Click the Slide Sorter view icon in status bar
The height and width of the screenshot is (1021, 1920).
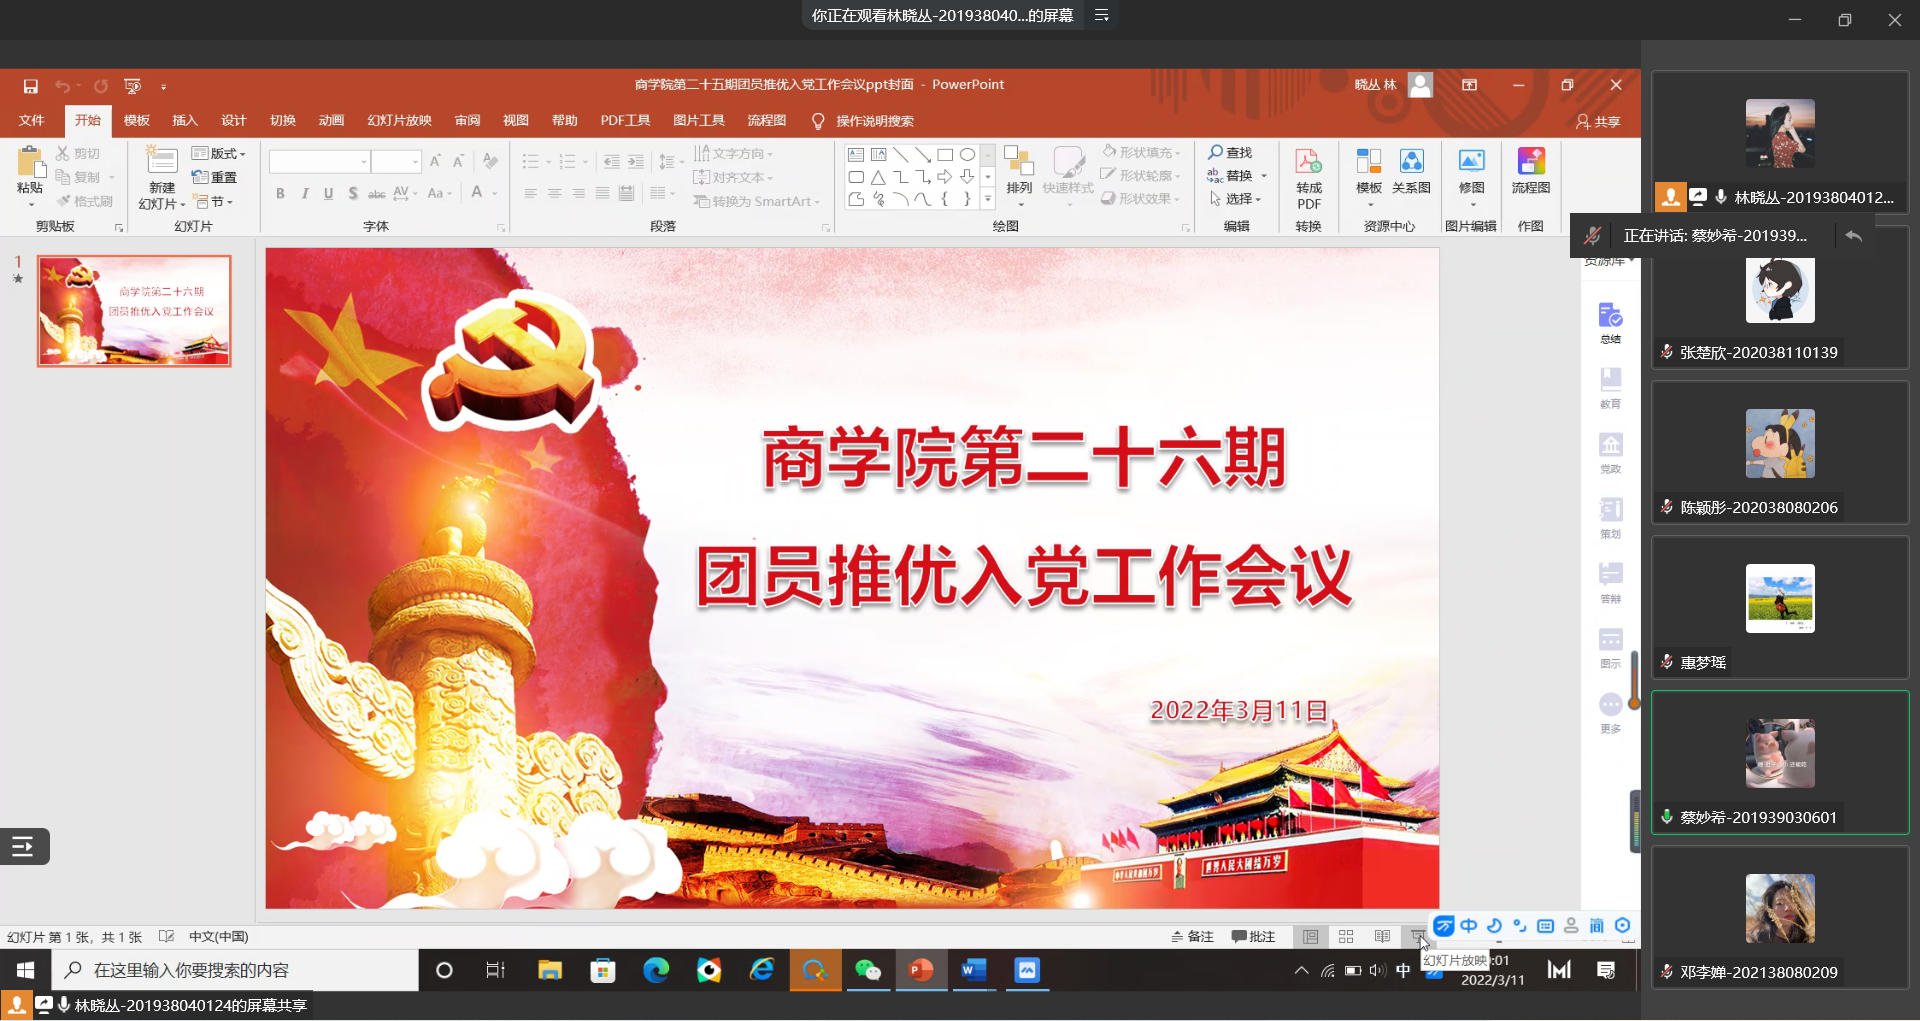point(1346,936)
